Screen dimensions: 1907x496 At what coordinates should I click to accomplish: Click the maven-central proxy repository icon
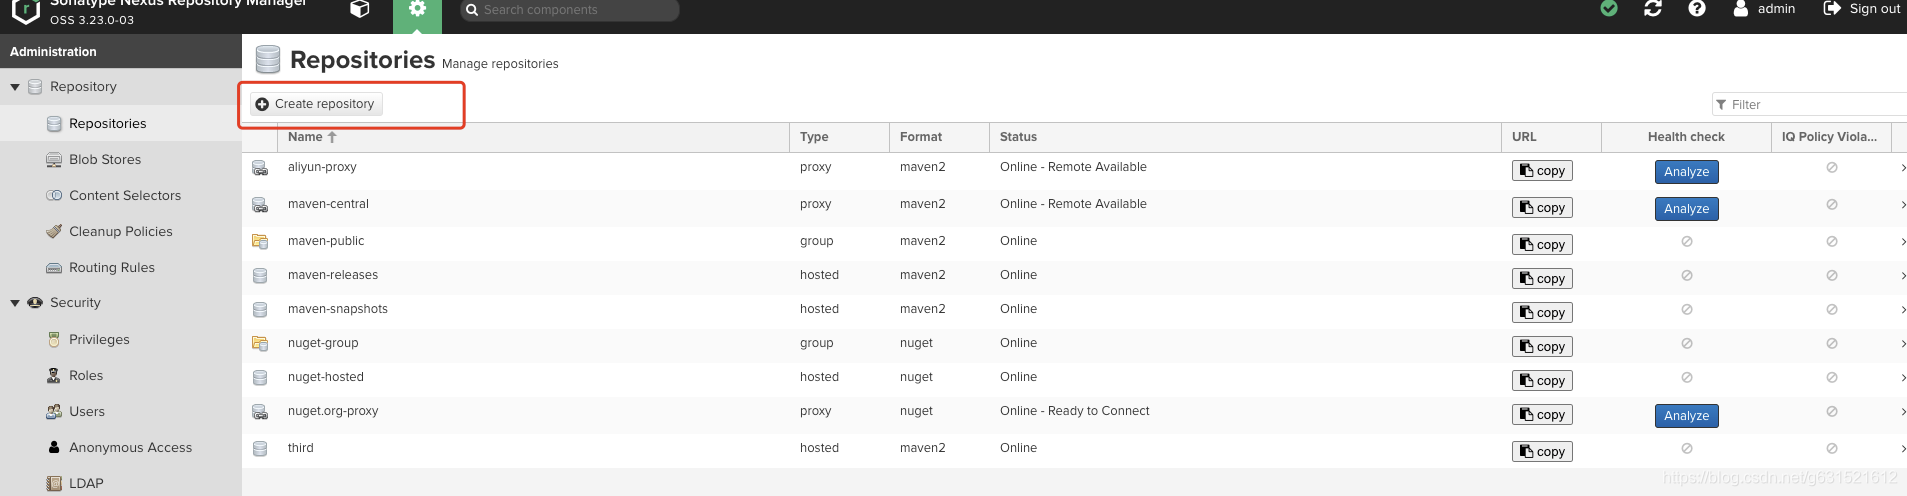click(260, 205)
